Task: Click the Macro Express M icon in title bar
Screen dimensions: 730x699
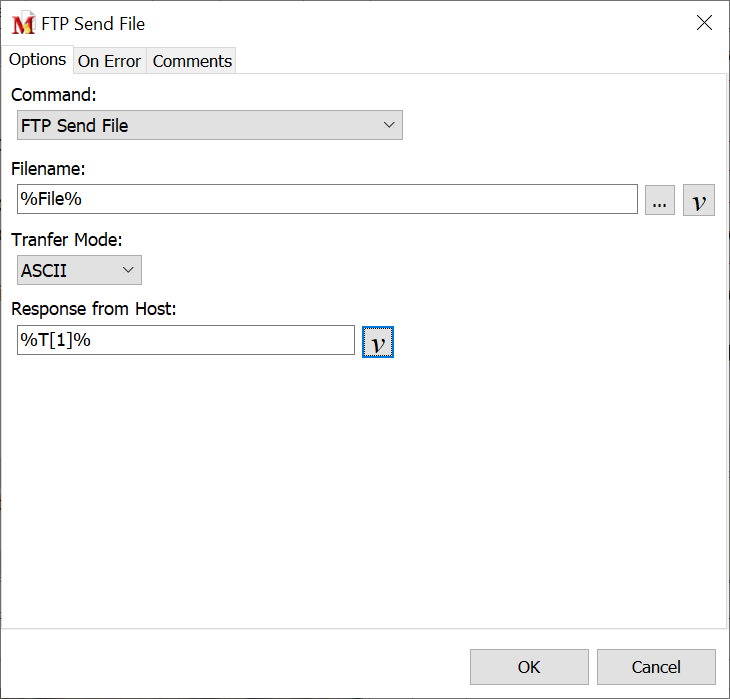Action: (22, 24)
